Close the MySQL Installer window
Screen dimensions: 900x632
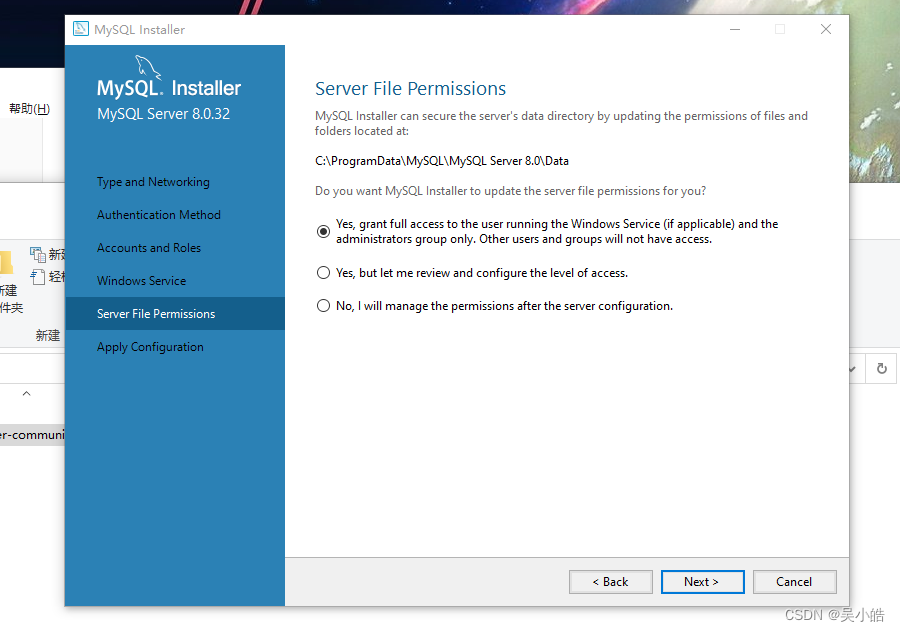pos(826,29)
